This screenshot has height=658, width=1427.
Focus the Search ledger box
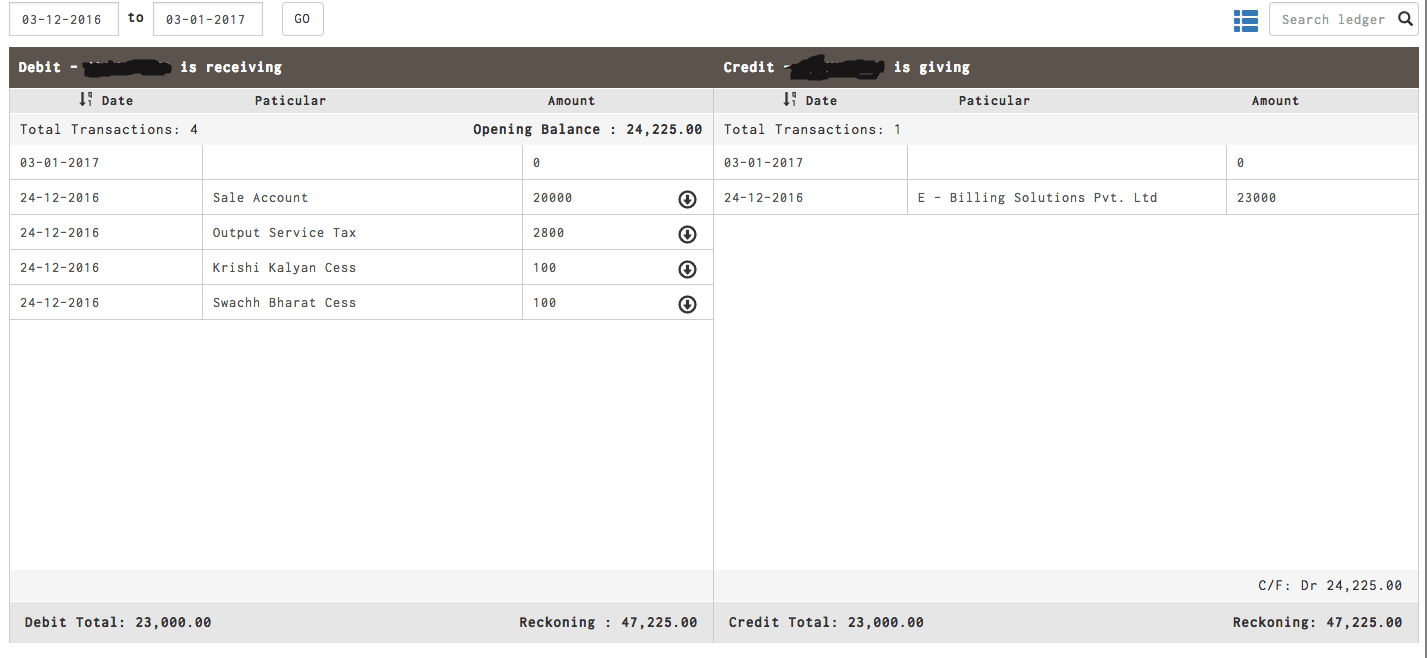pyautogui.click(x=1332, y=19)
